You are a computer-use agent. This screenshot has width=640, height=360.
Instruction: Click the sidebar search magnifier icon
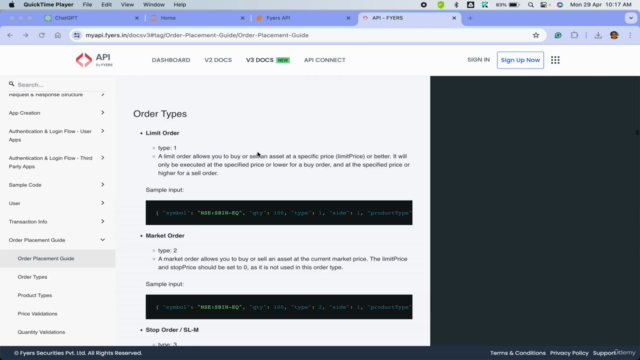(11, 84)
